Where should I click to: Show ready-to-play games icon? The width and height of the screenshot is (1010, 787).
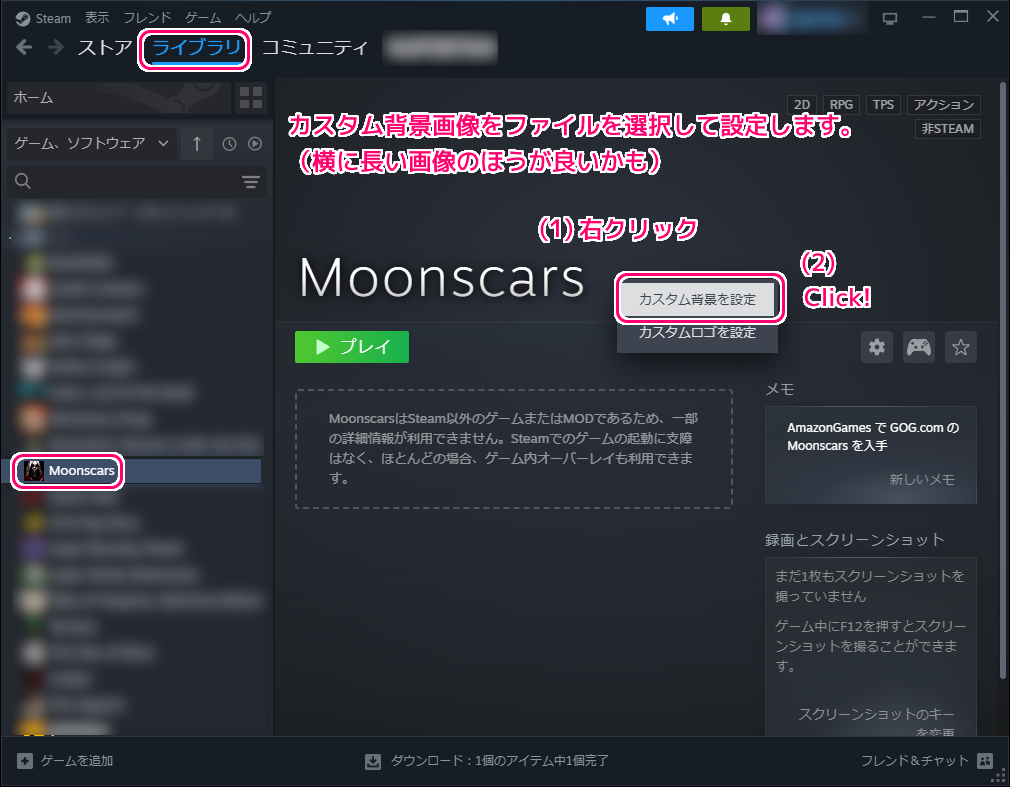click(255, 144)
